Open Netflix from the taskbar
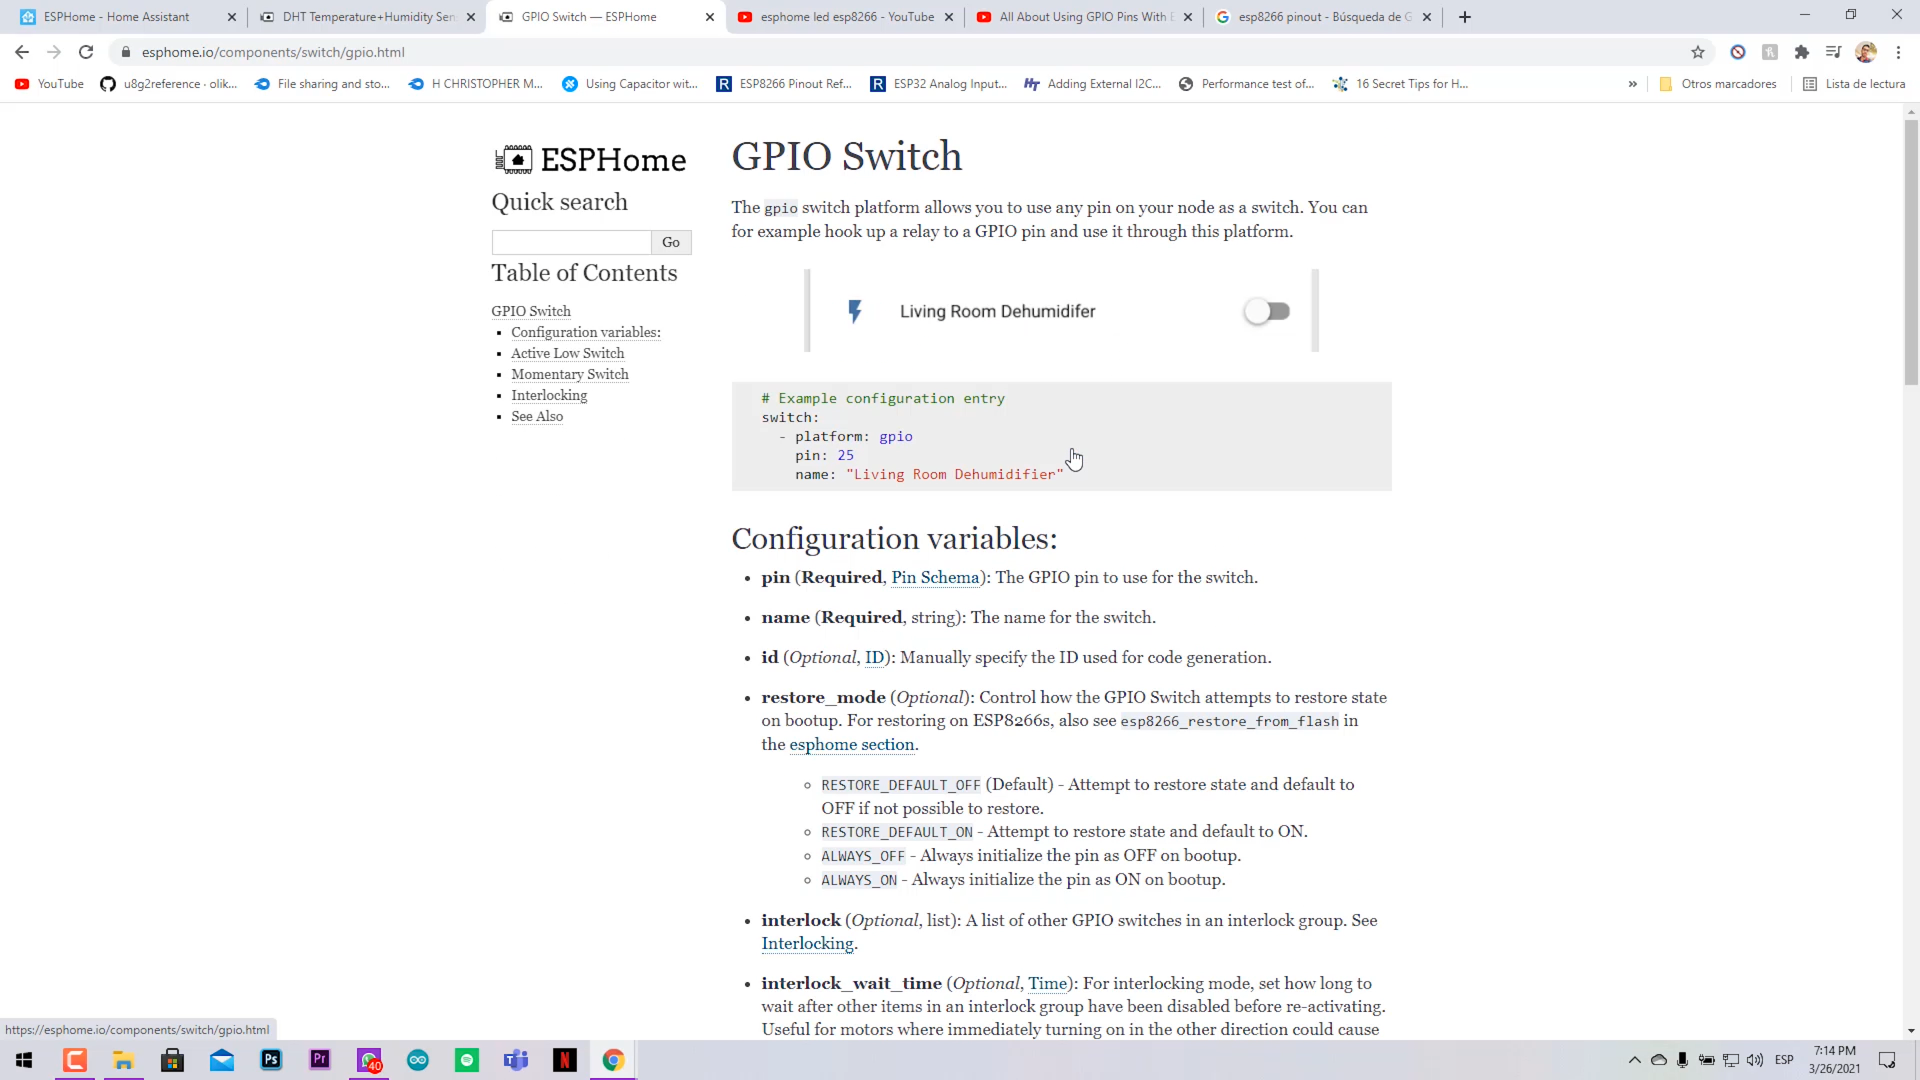The height and width of the screenshot is (1080, 1920). coord(565,1060)
